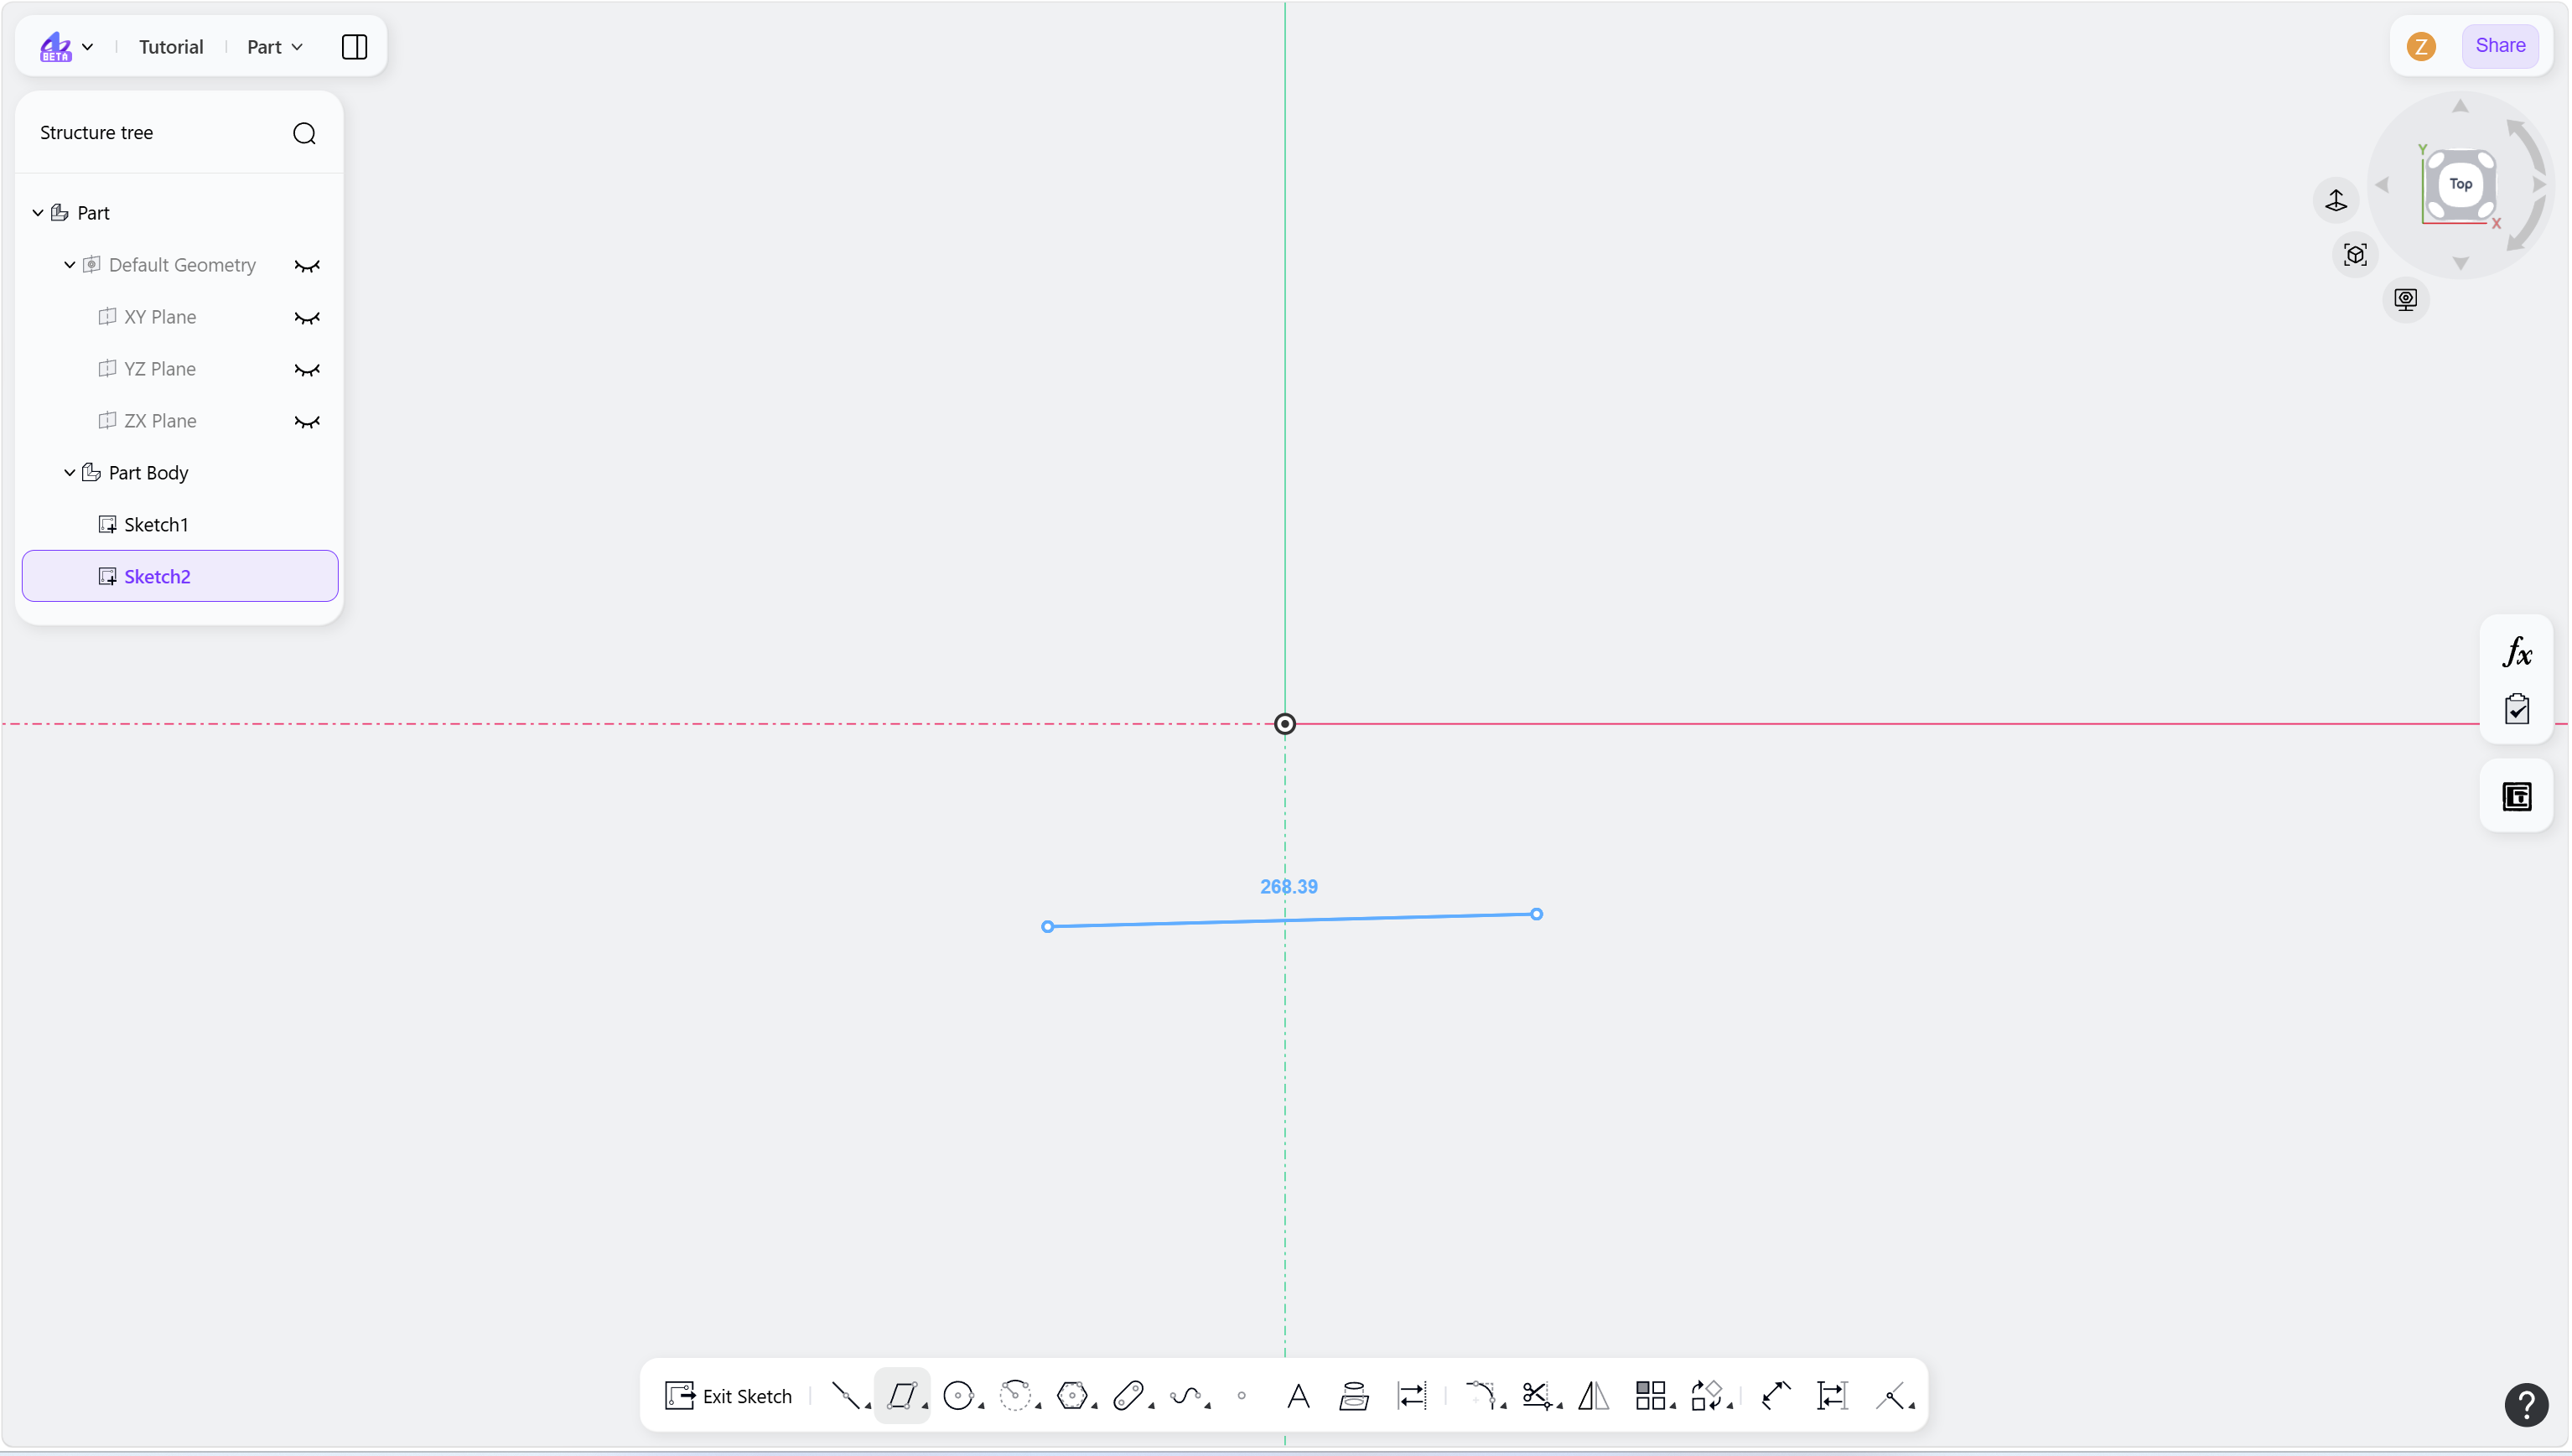This screenshot has height=1456, width=2572.
Task: Collapse the Part tree node
Action: click(x=38, y=213)
